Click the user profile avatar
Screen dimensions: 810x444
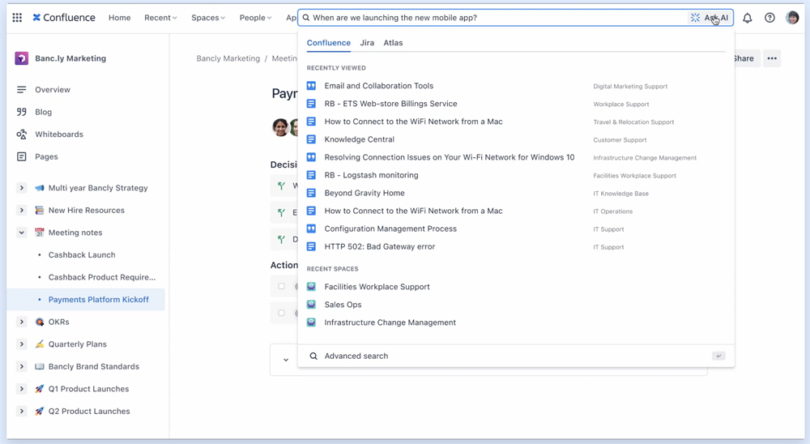click(792, 18)
